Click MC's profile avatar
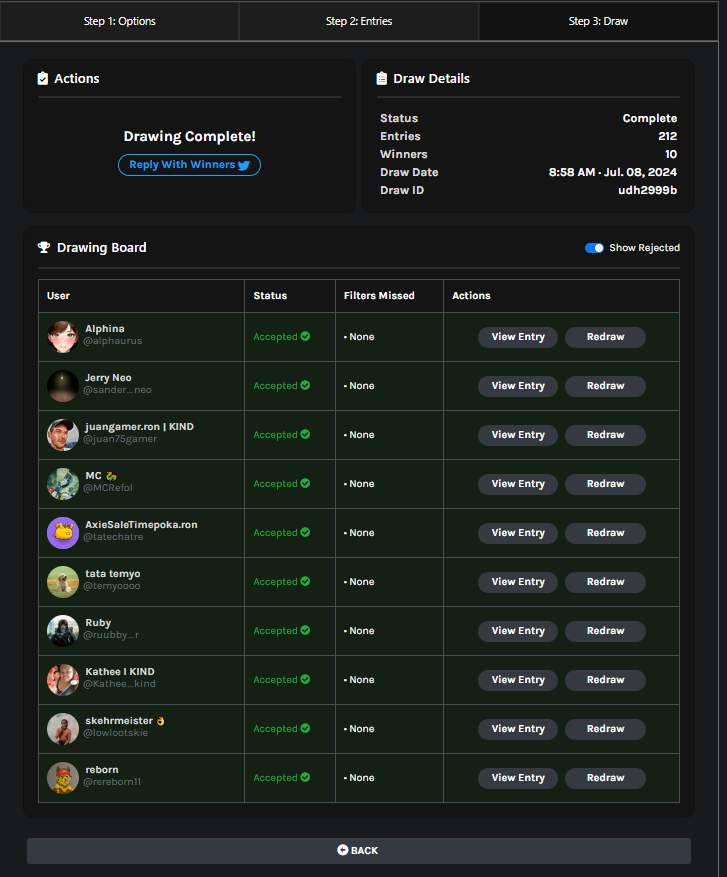This screenshot has height=877, width=727. [63, 484]
